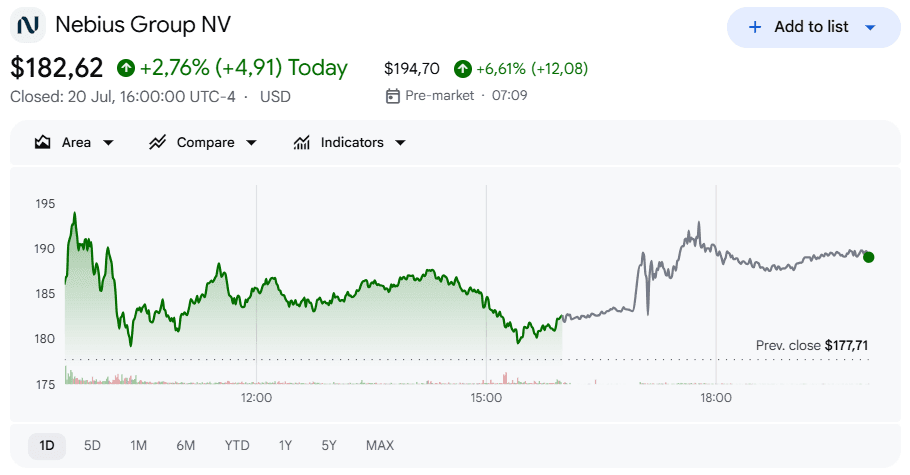Show the YTD time range
Viewport: 910px width, 475px height.
(x=237, y=445)
